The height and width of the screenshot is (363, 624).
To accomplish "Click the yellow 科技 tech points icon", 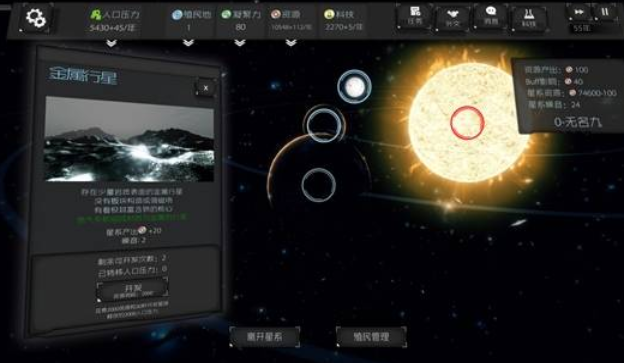I will [x=329, y=15].
